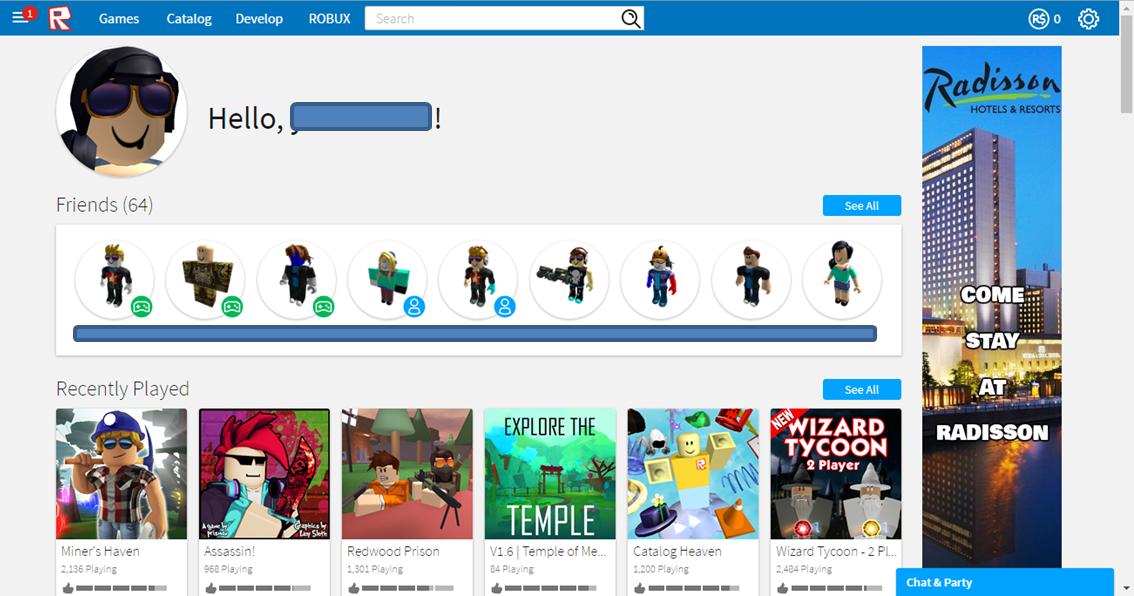This screenshot has width=1134, height=596.
Task: Open friend avatar with red cape
Action: [x=660, y=280]
